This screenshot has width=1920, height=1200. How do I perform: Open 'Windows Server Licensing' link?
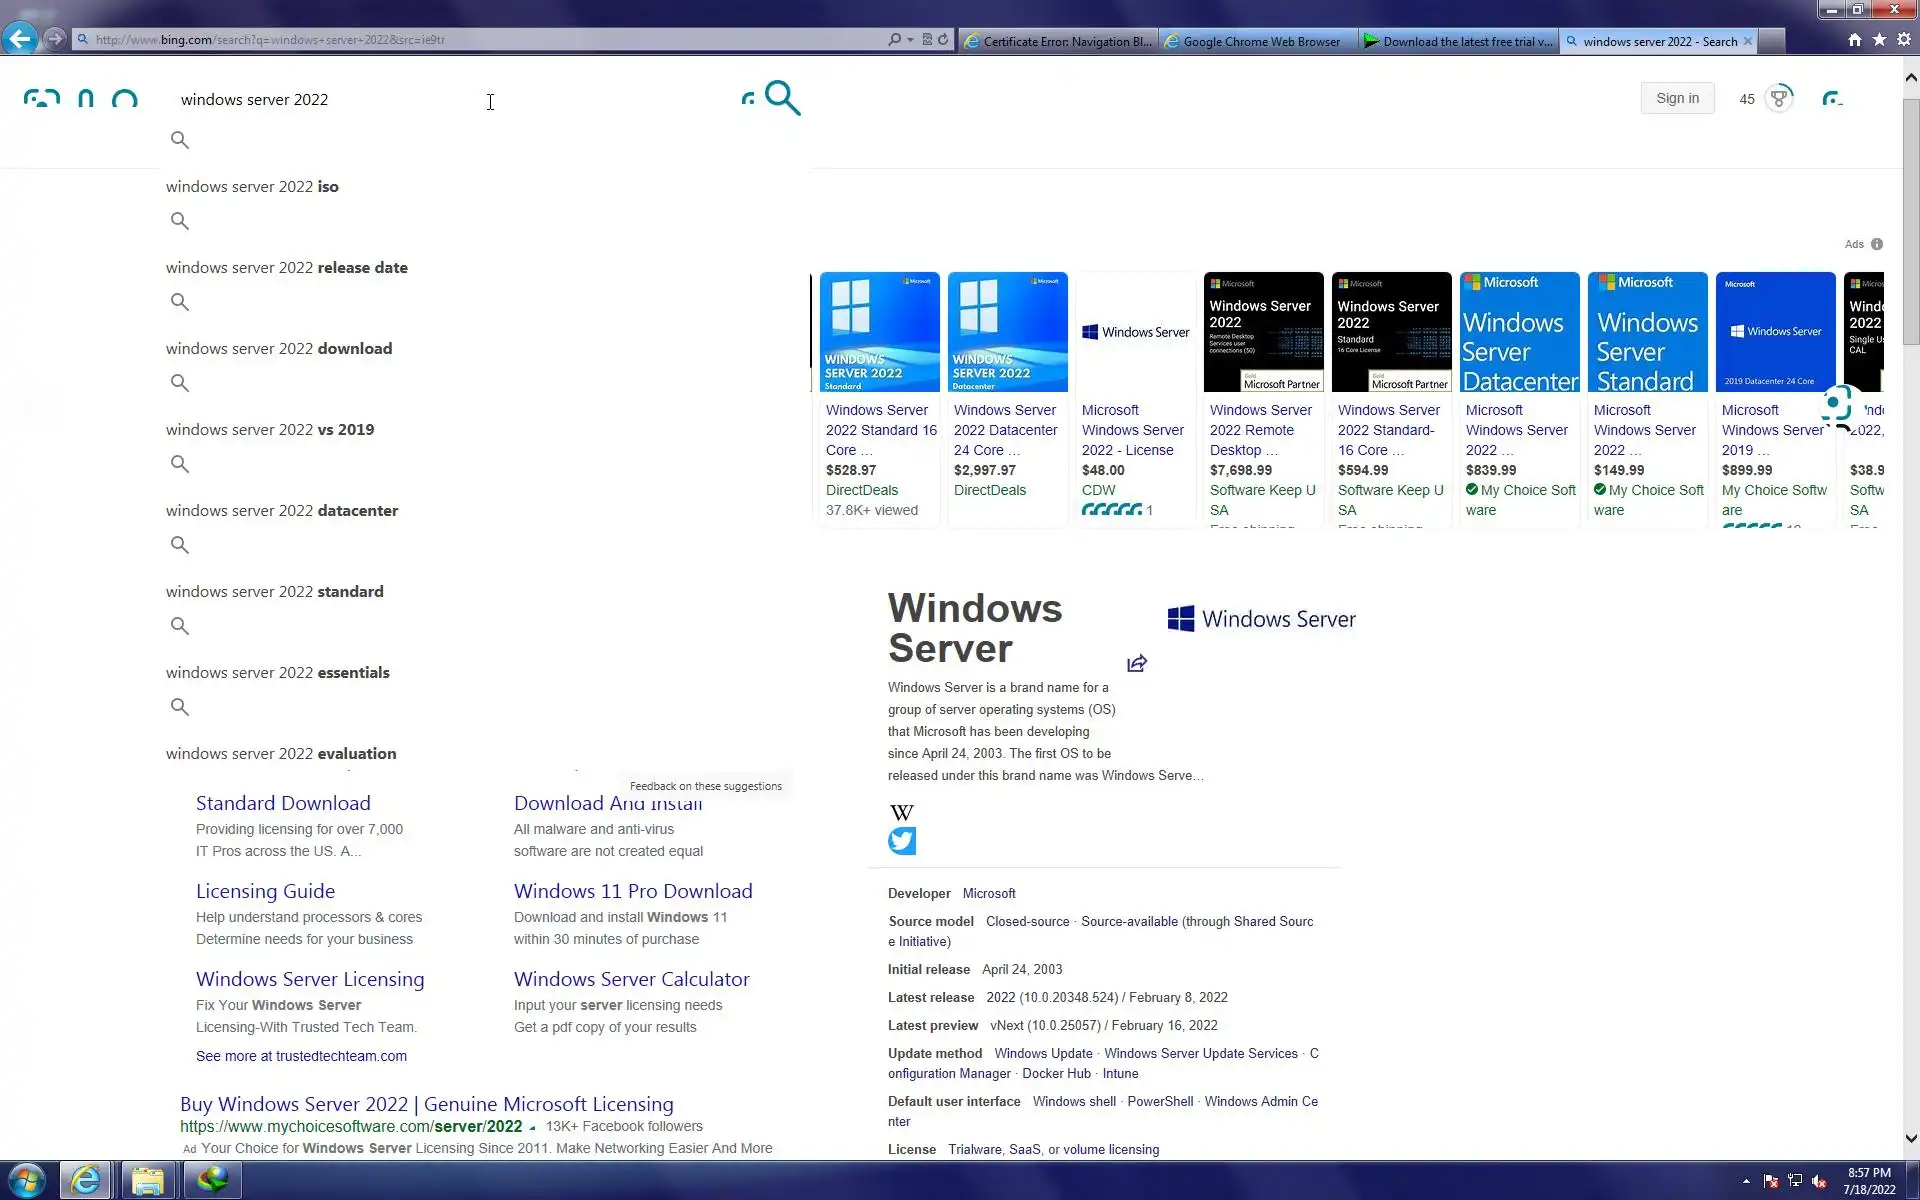point(310,979)
